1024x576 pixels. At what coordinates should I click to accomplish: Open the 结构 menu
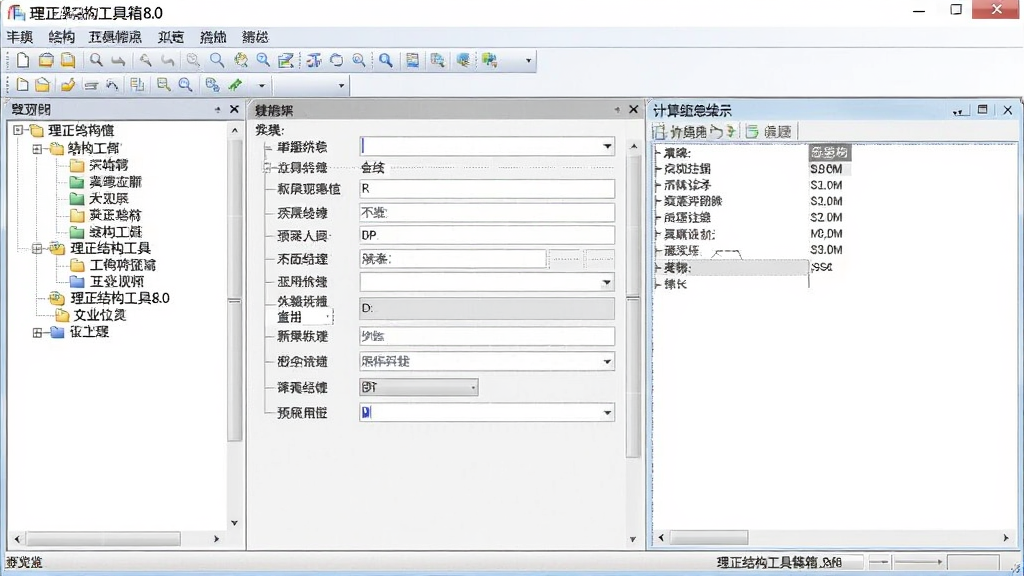(61, 37)
